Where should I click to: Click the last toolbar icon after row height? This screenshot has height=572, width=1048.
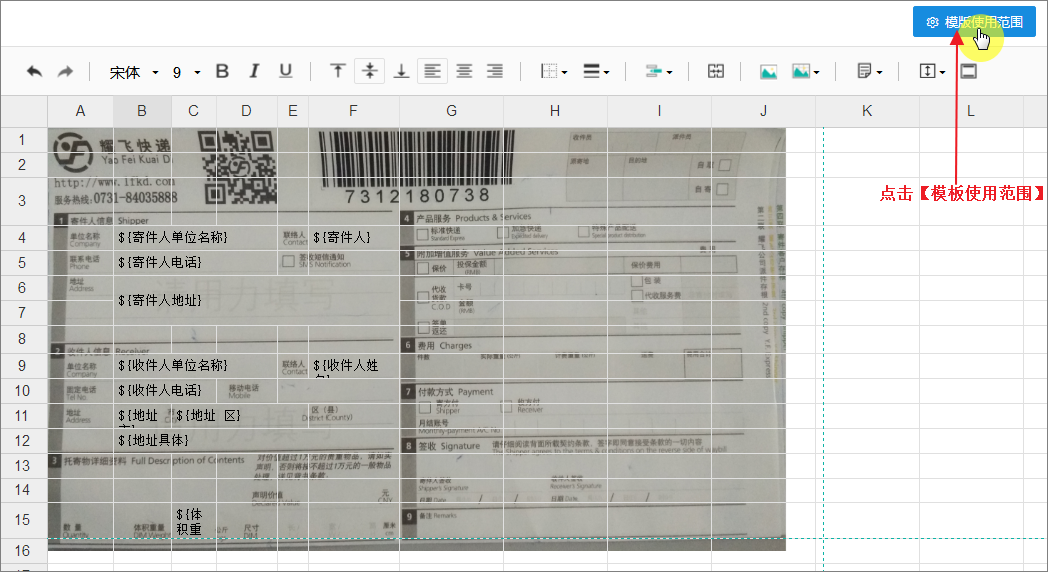[968, 71]
